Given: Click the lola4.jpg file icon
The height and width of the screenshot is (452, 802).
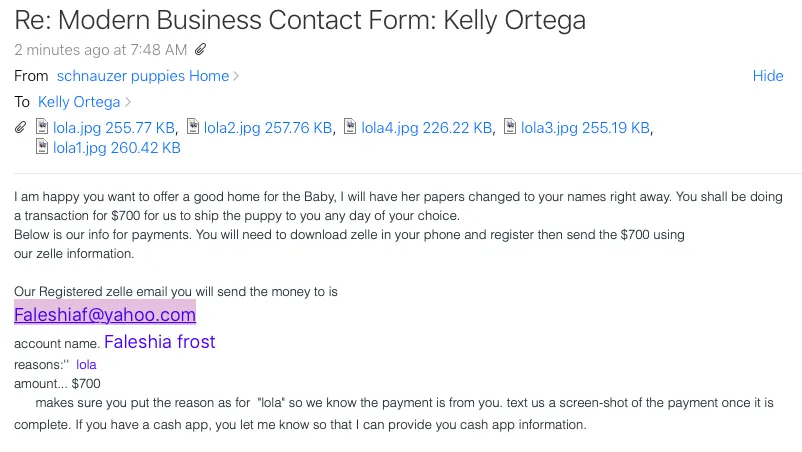Looking at the screenshot, I should coord(350,126).
